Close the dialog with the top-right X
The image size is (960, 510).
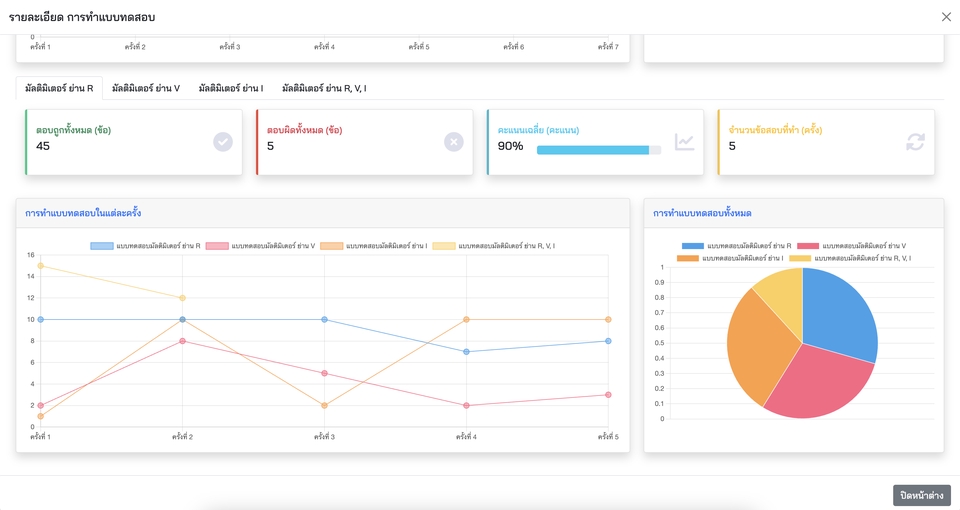(946, 17)
